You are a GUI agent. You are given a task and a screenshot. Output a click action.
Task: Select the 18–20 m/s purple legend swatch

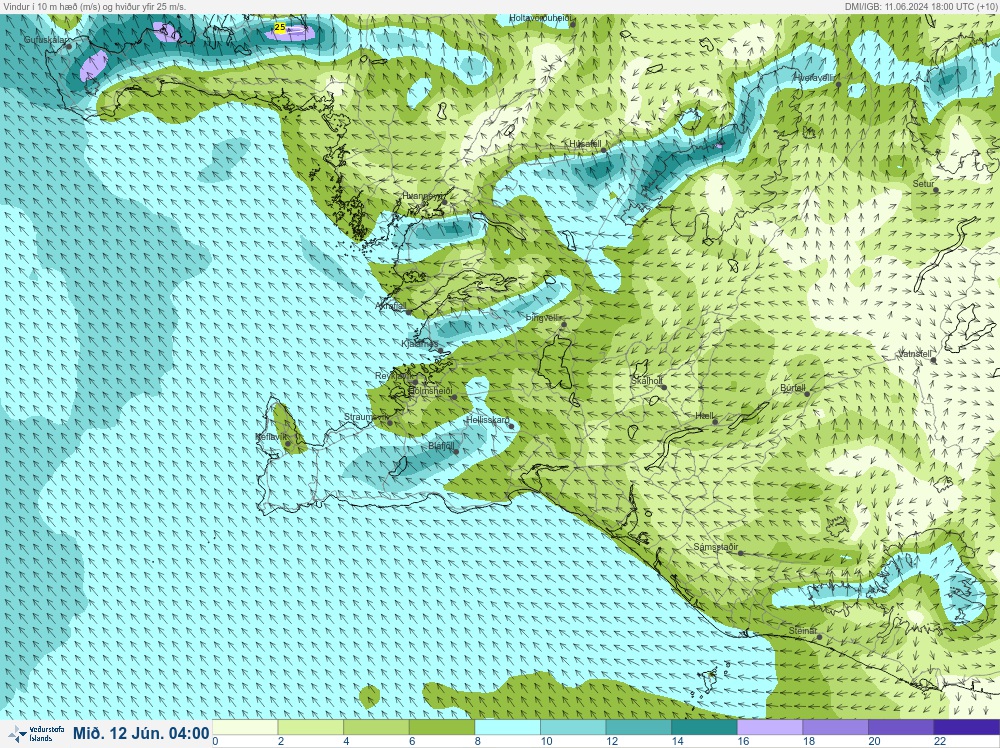pyautogui.click(x=836, y=728)
